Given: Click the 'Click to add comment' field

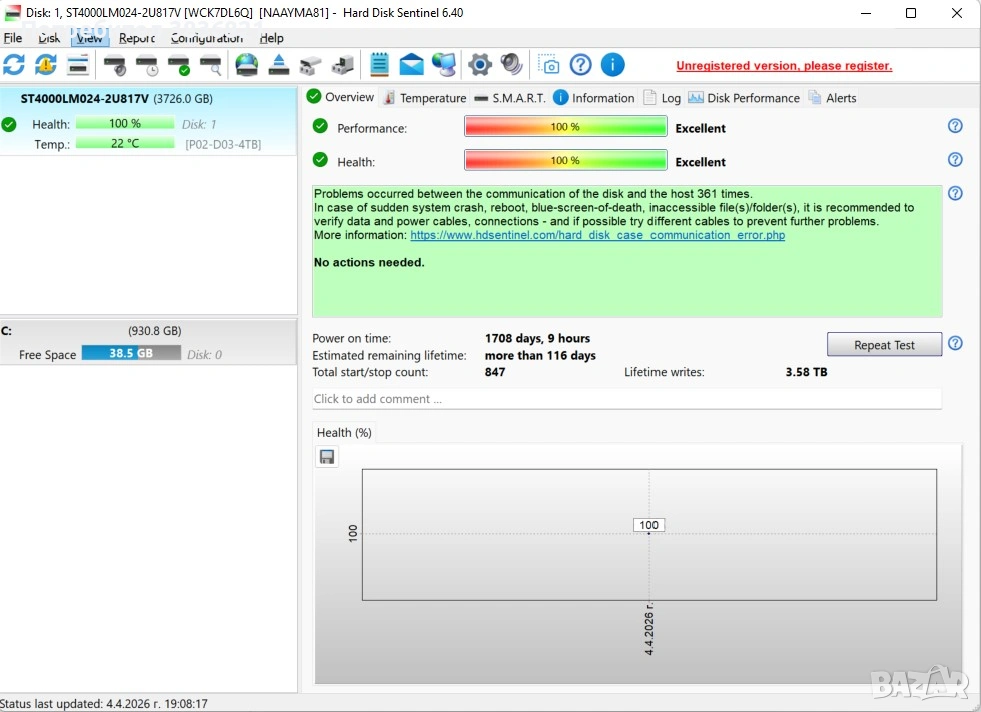Looking at the screenshot, I should [x=626, y=399].
